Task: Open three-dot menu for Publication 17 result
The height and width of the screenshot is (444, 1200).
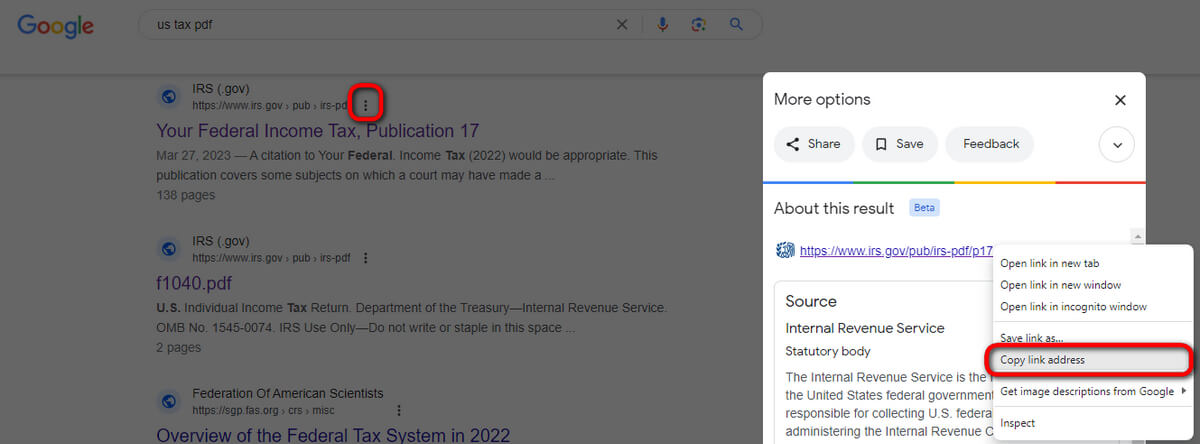Action: [x=366, y=105]
